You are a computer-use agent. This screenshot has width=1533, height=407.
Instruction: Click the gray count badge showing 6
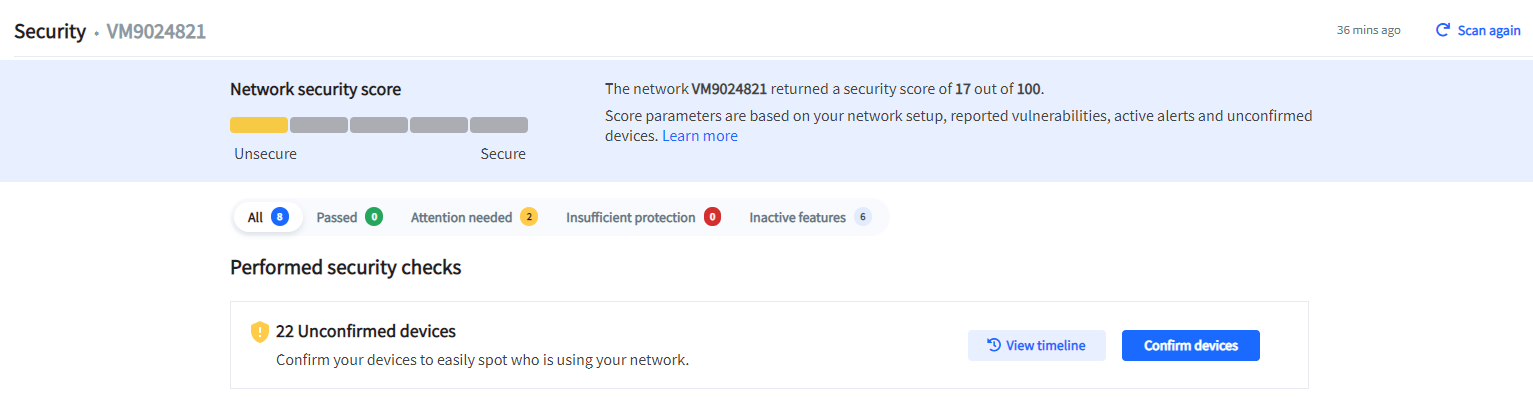(x=863, y=217)
